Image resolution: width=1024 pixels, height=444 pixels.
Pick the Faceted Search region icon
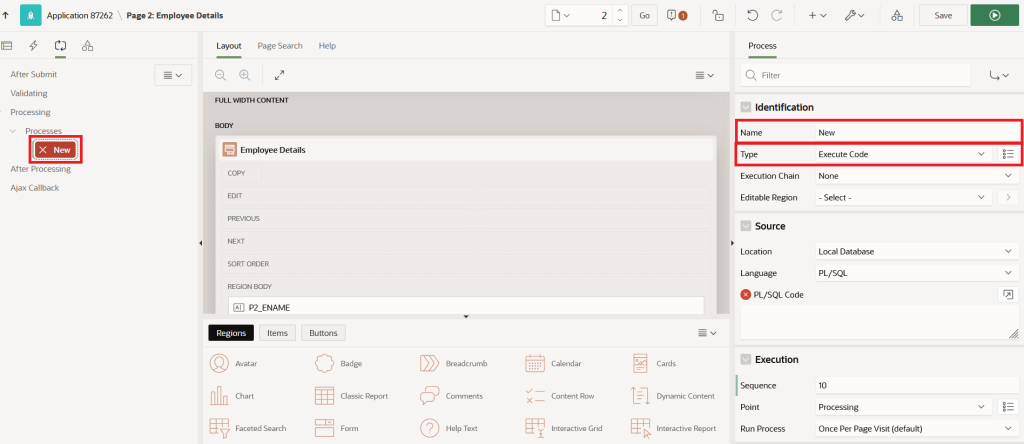219,428
